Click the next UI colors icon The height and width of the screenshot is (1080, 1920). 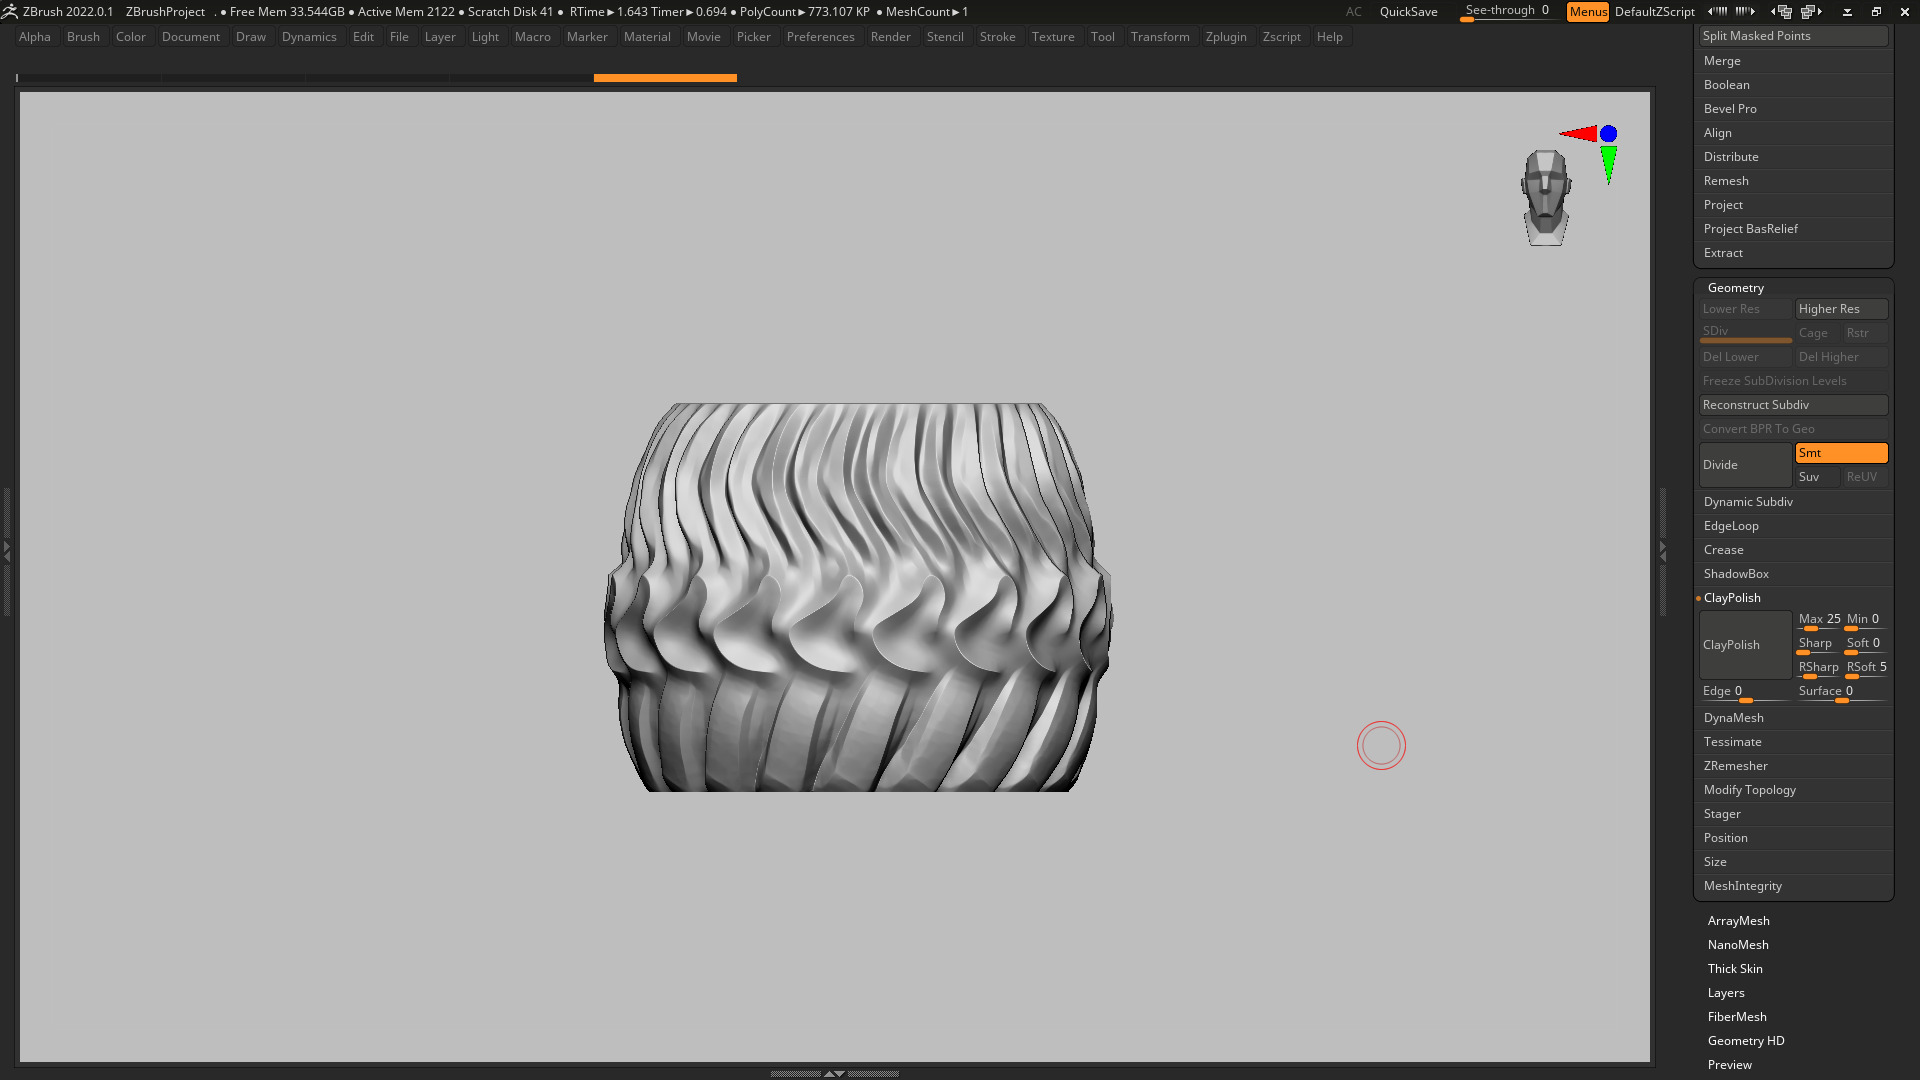(1745, 11)
